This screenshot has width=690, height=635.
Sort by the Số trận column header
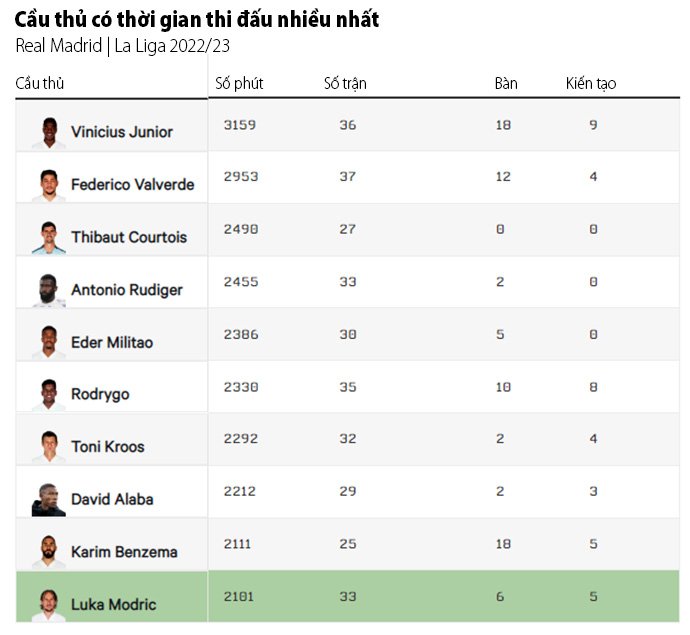(x=345, y=84)
